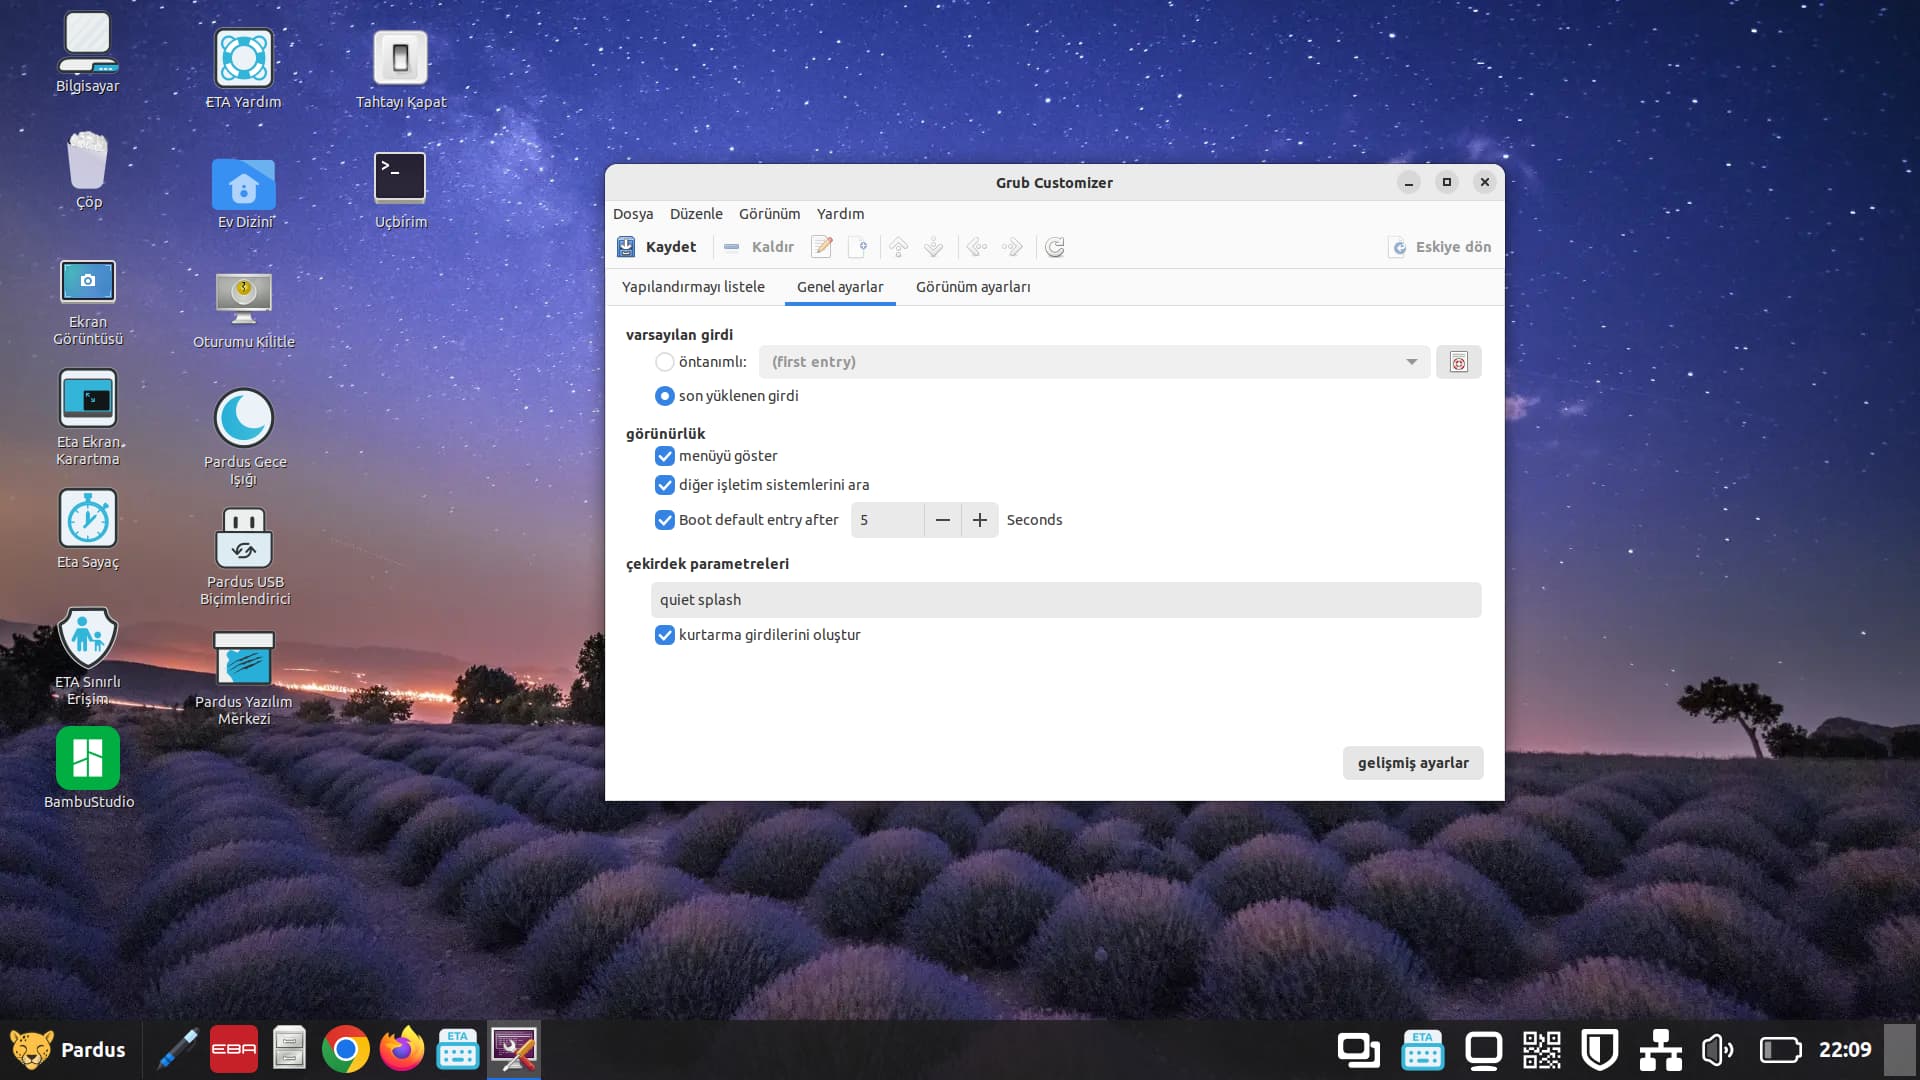
Task: Switch to 'Görünüm ayarları' tab
Action: tap(972, 287)
